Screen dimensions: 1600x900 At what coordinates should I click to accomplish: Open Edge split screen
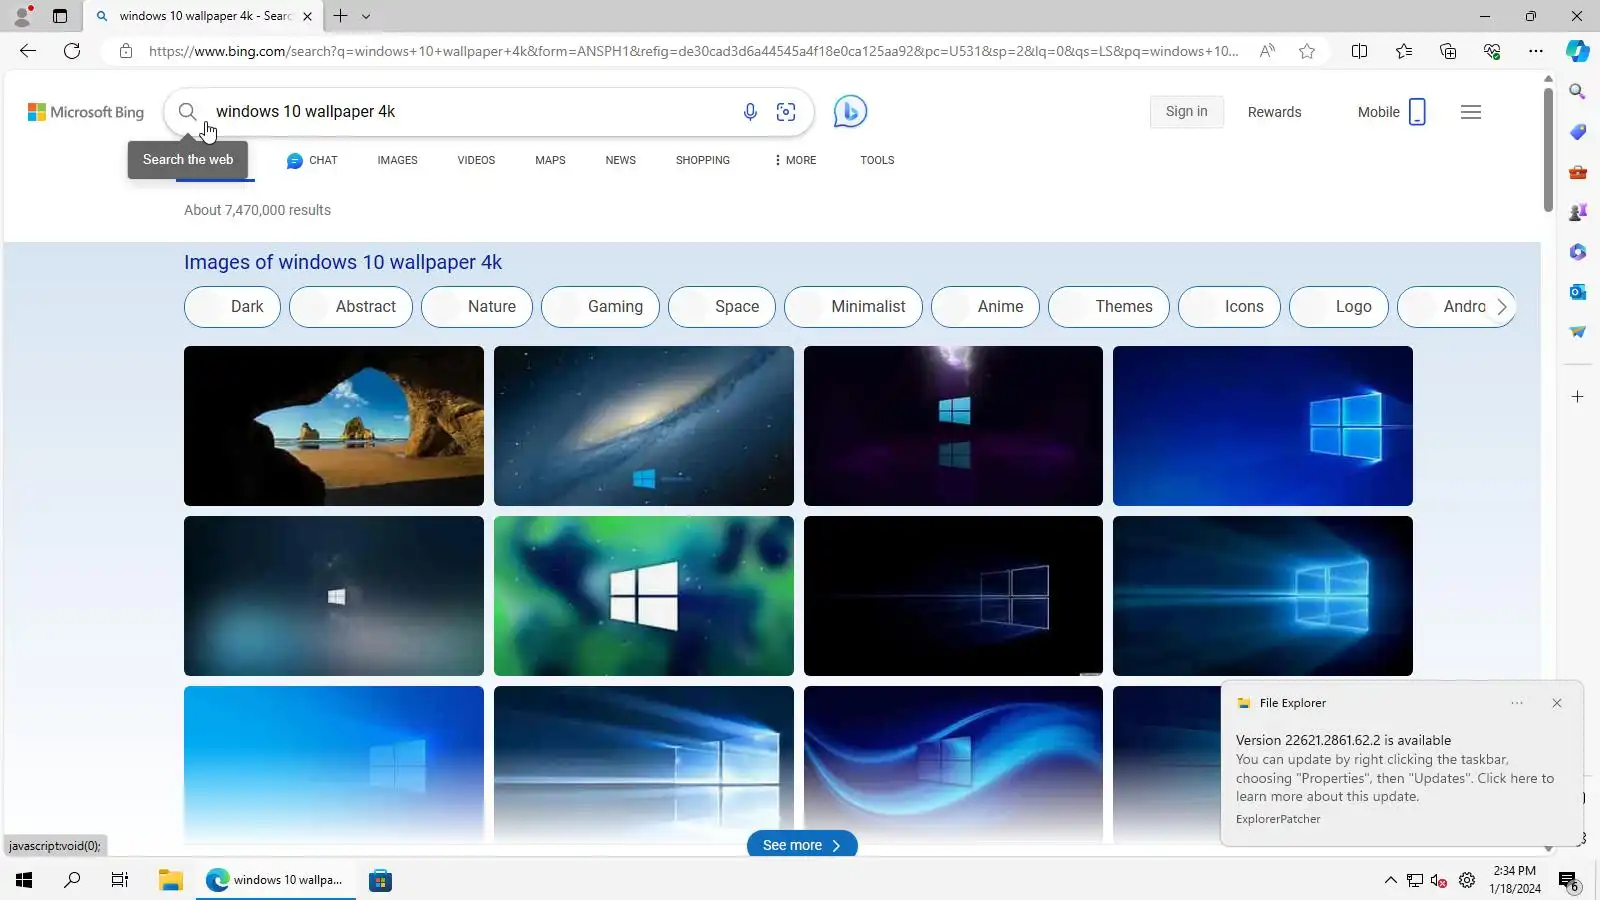pyautogui.click(x=1359, y=51)
